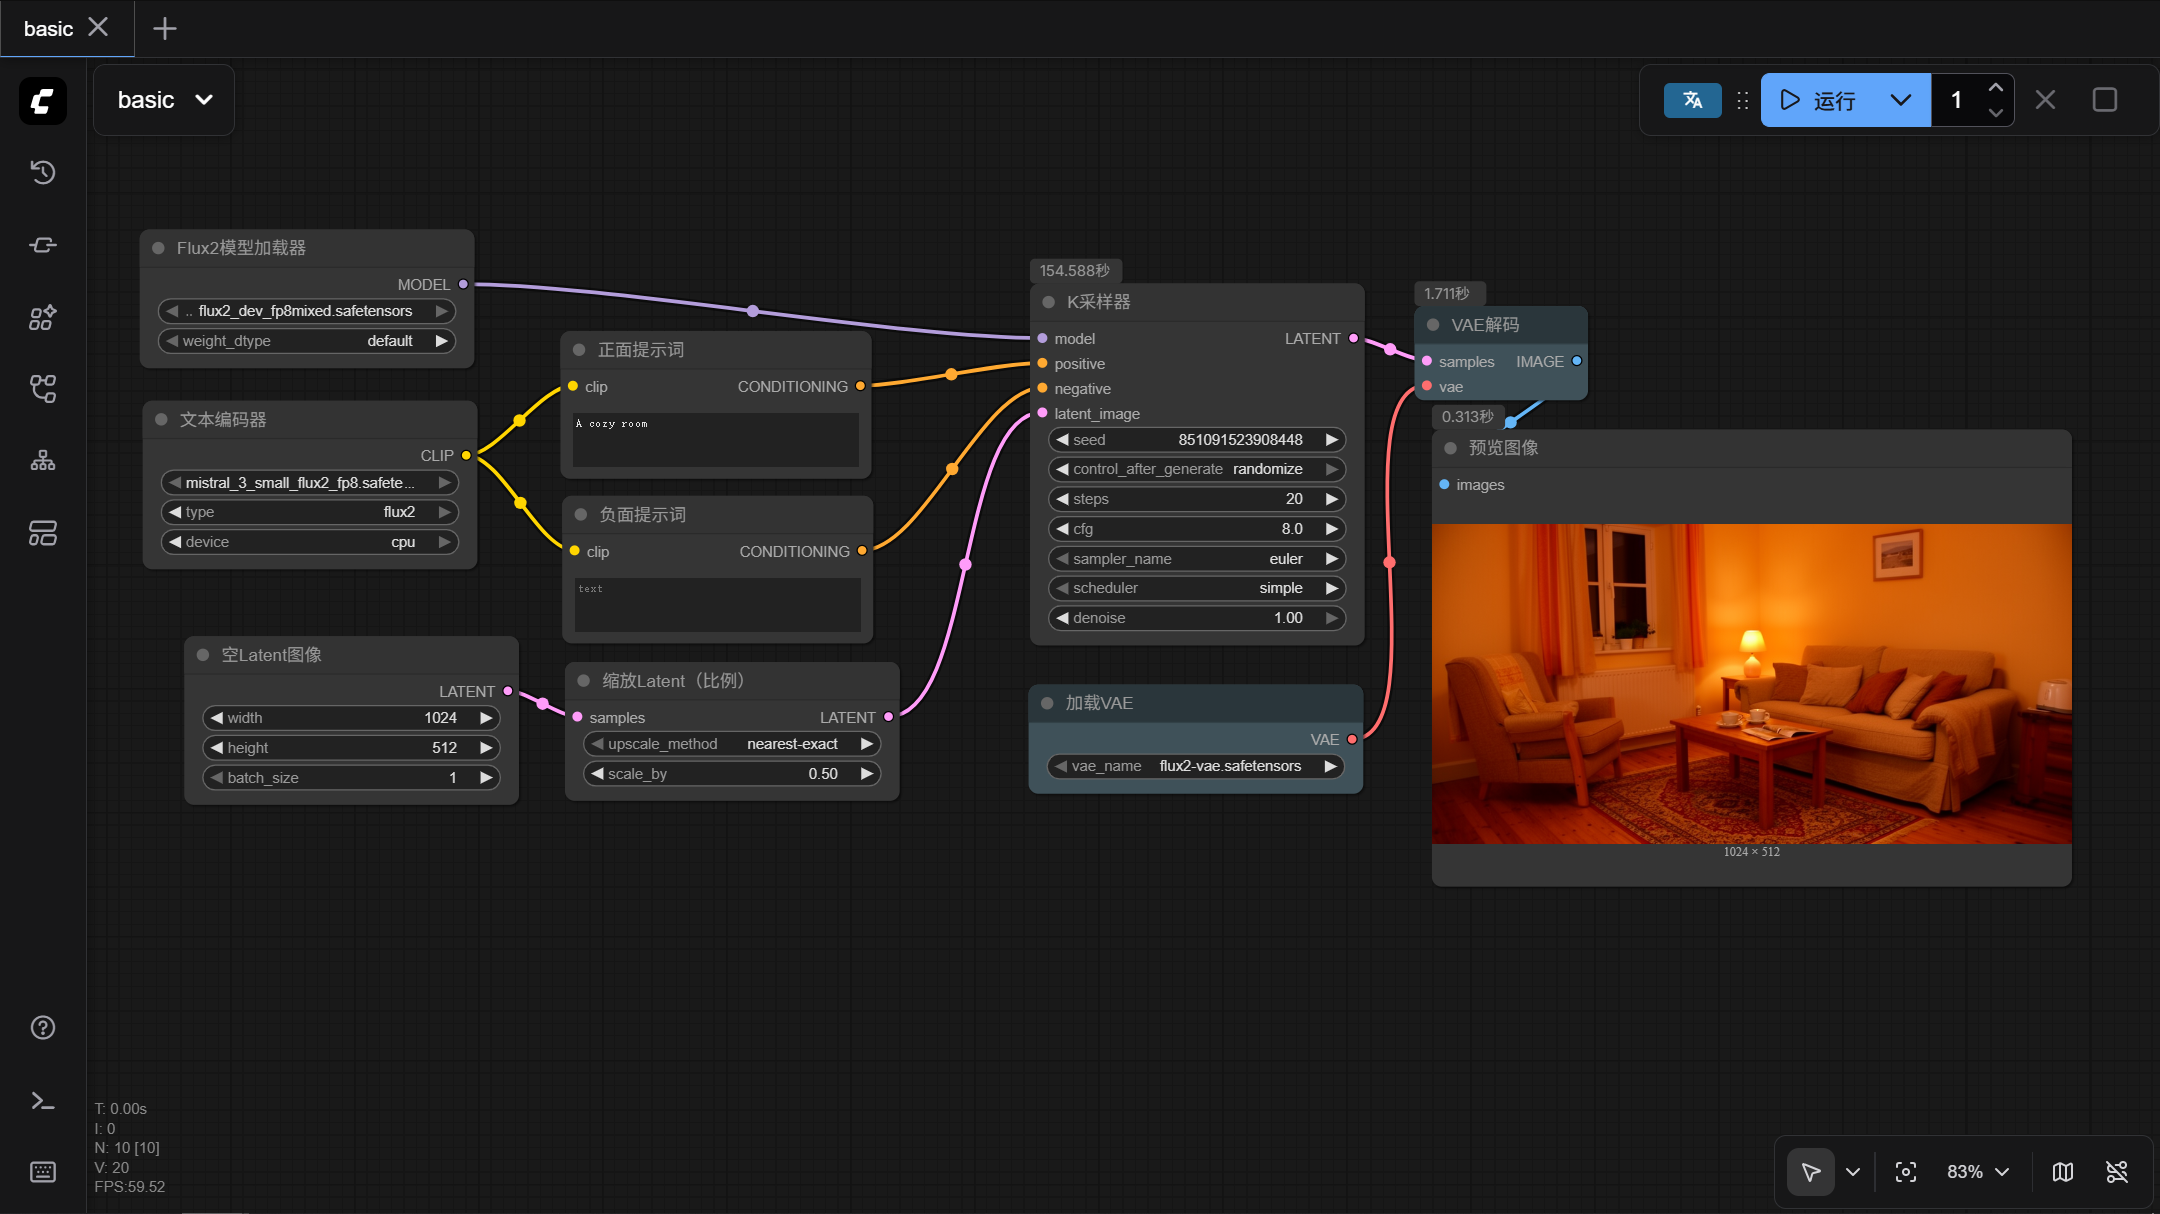Select the basic workflow tab
This screenshot has width=2160, height=1214.
48,28
